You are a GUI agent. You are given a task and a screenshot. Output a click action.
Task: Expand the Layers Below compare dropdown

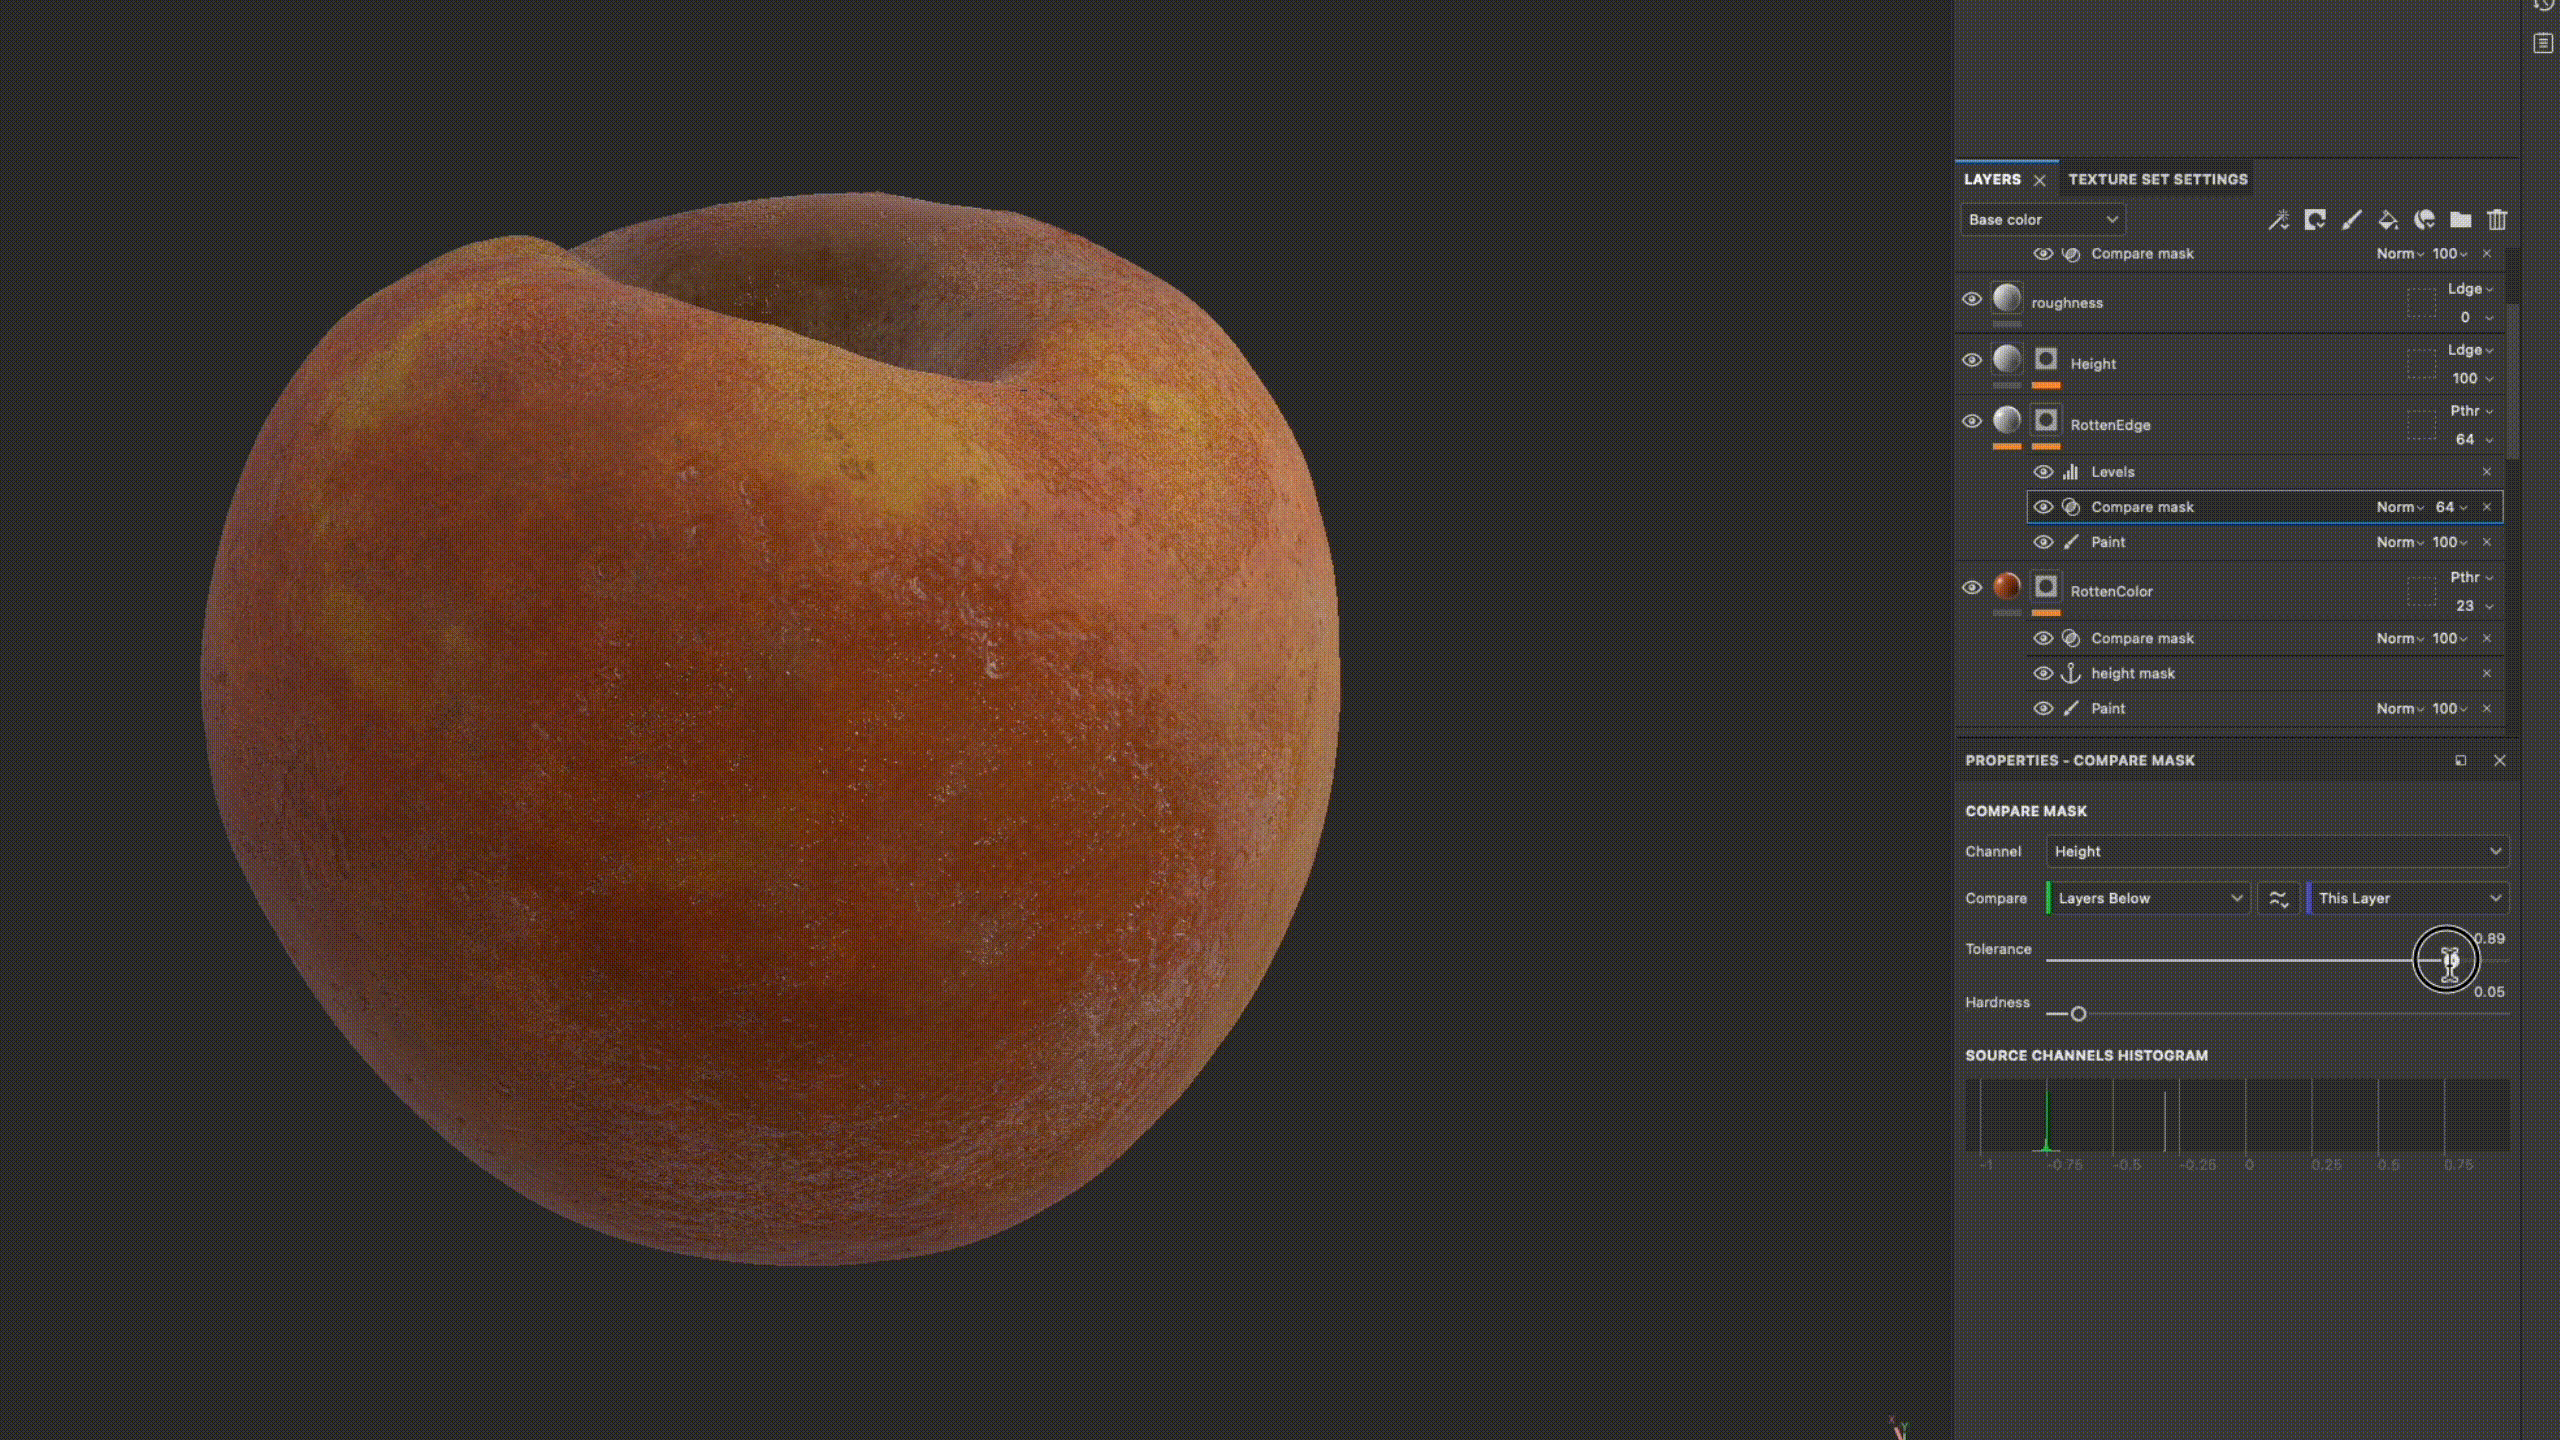click(2148, 898)
